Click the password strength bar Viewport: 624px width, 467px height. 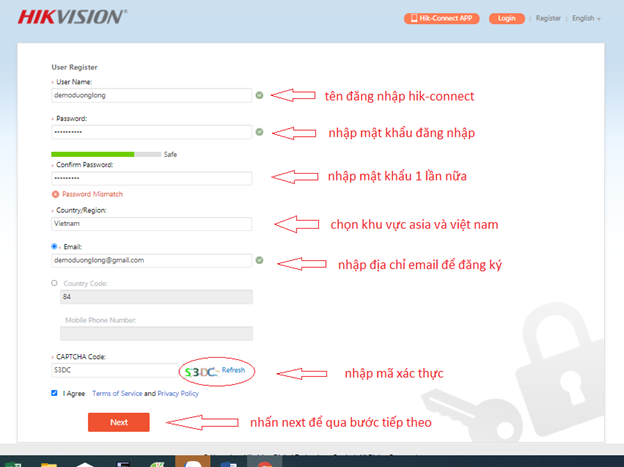click(106, 154)
